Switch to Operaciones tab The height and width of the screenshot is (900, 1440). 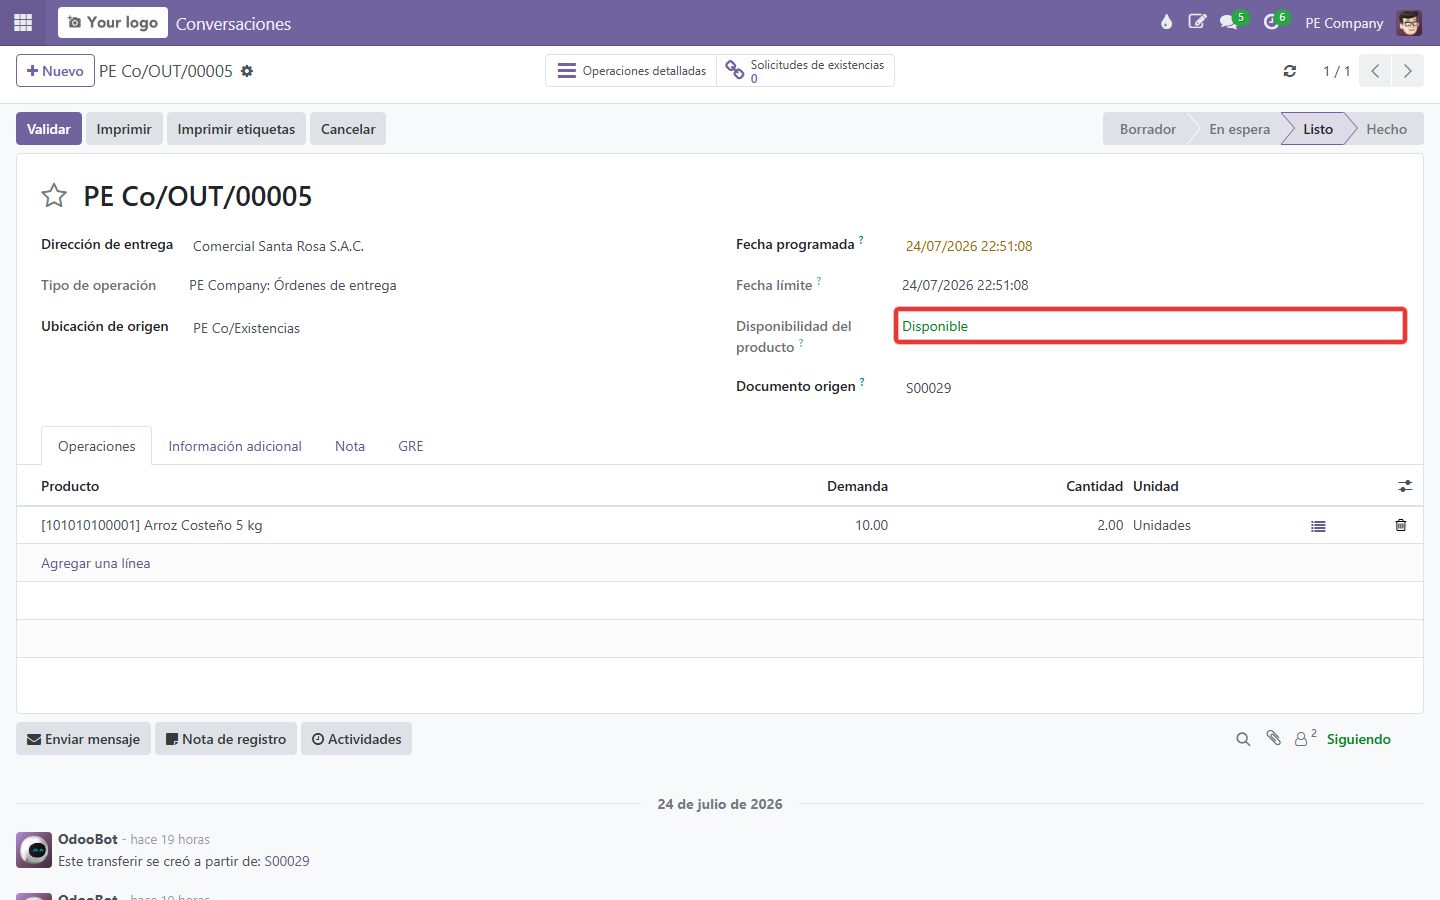click(97, 446)
